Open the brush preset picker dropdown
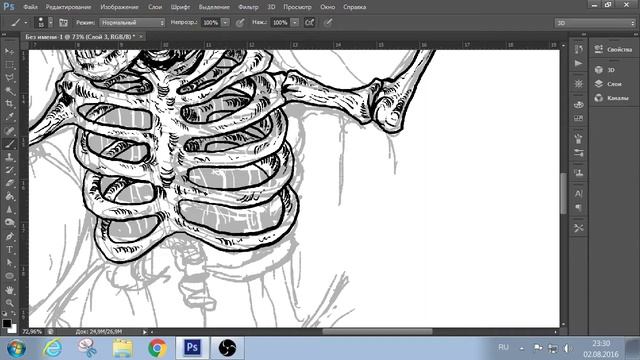Screen dimensions: 640x360 [x=51, y=23]
